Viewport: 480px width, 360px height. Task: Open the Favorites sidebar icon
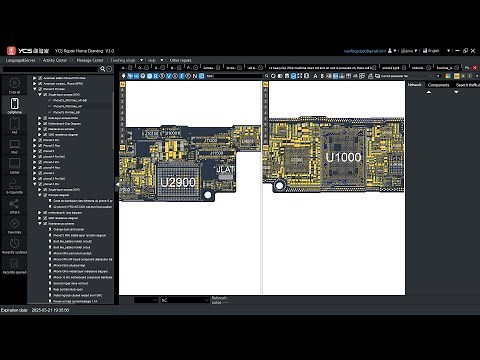click(x=14, y=226)
